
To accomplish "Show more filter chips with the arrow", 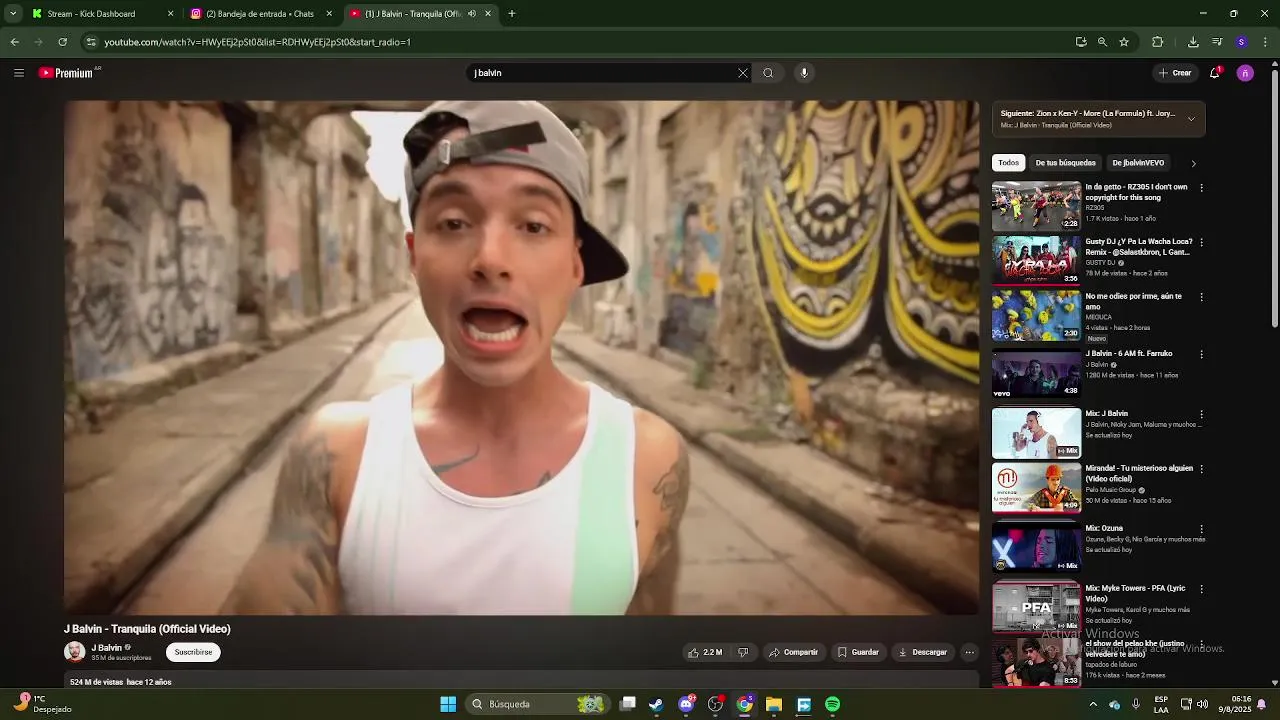I will tap(1193, 163).
